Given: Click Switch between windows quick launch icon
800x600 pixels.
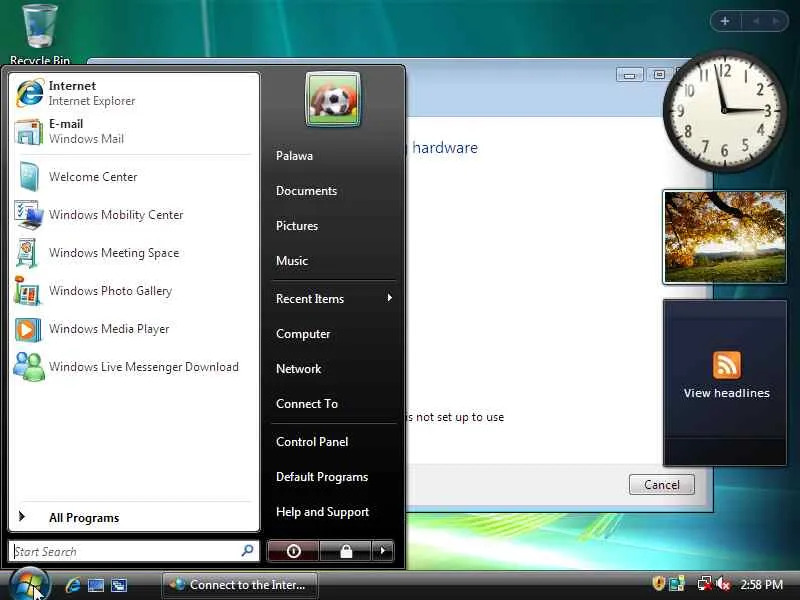Looking at the screenshot, I should click(x=119, y=585).
